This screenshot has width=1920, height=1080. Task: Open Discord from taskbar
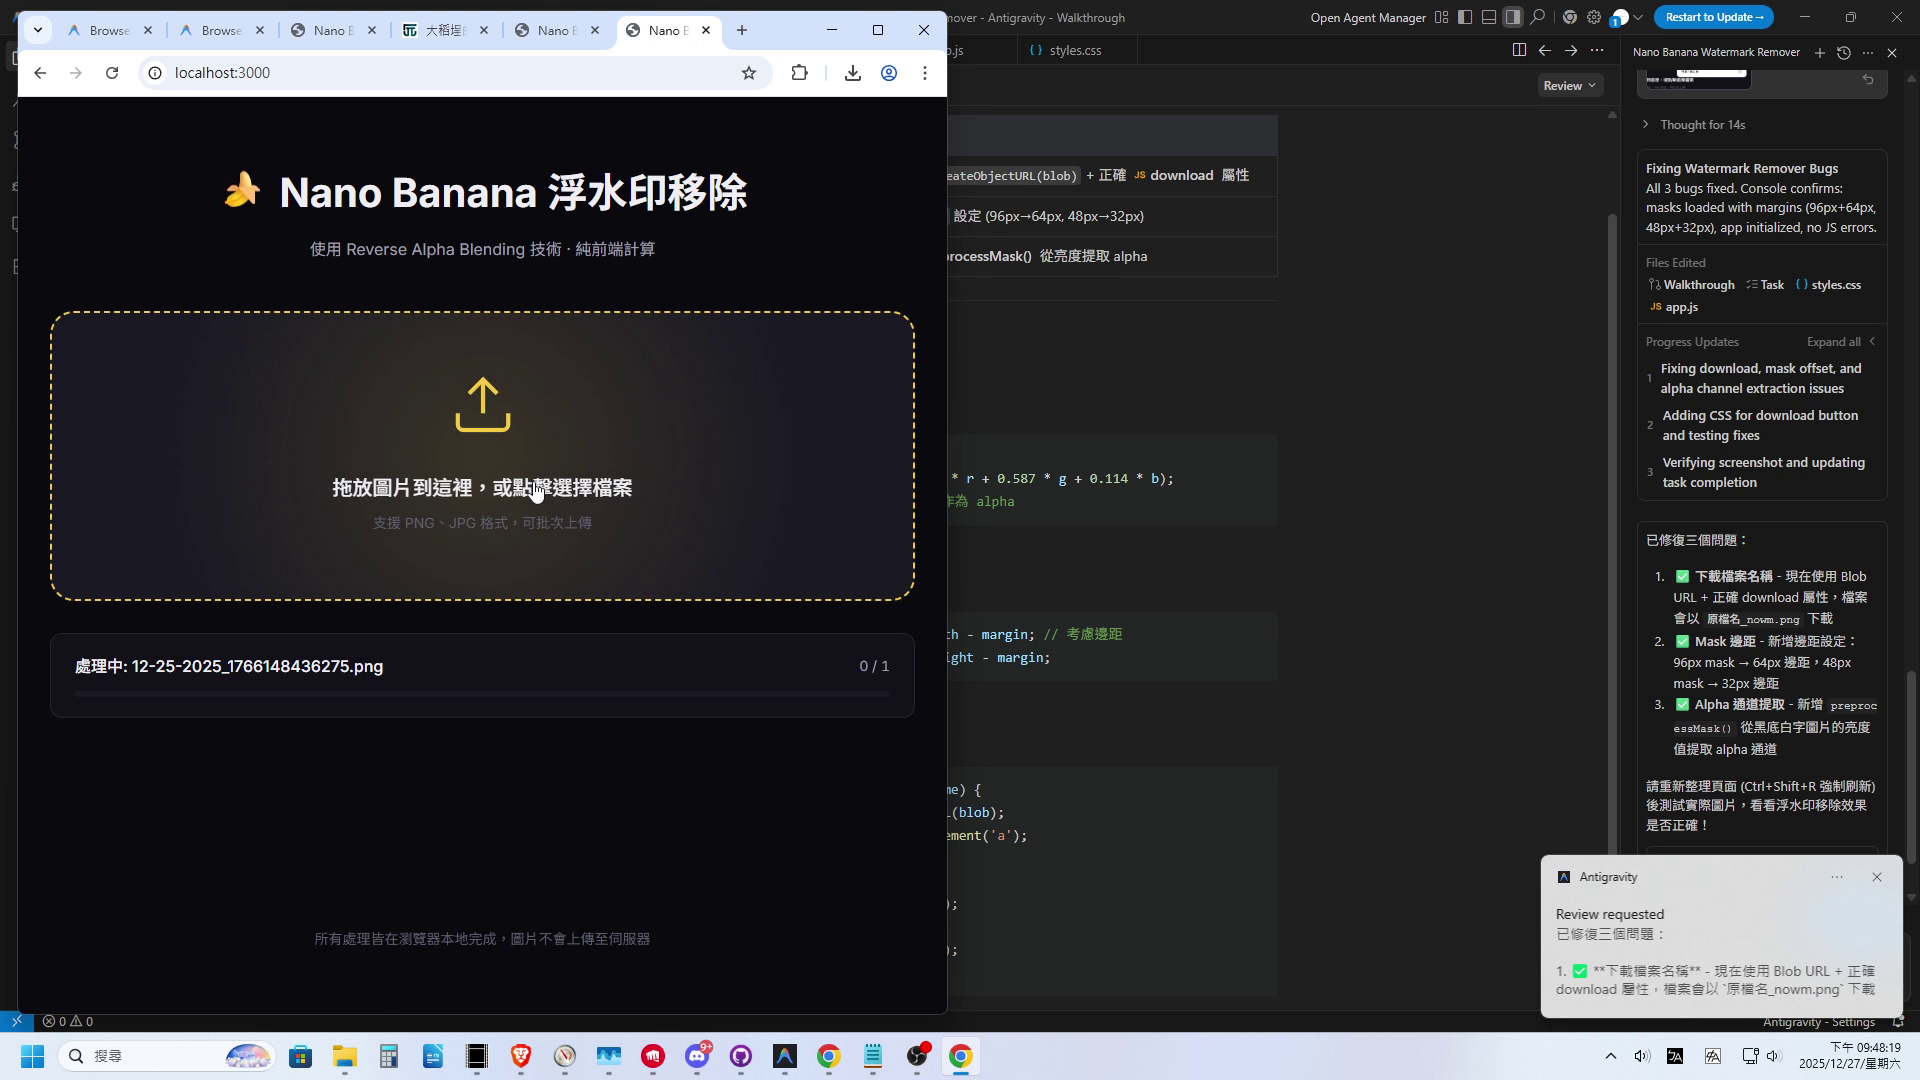tap(697, 1056)
